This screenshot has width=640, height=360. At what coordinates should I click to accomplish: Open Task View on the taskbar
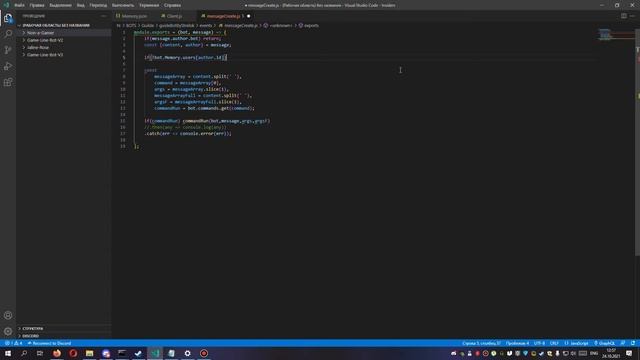pyautogui.click(x=40, y=353)
